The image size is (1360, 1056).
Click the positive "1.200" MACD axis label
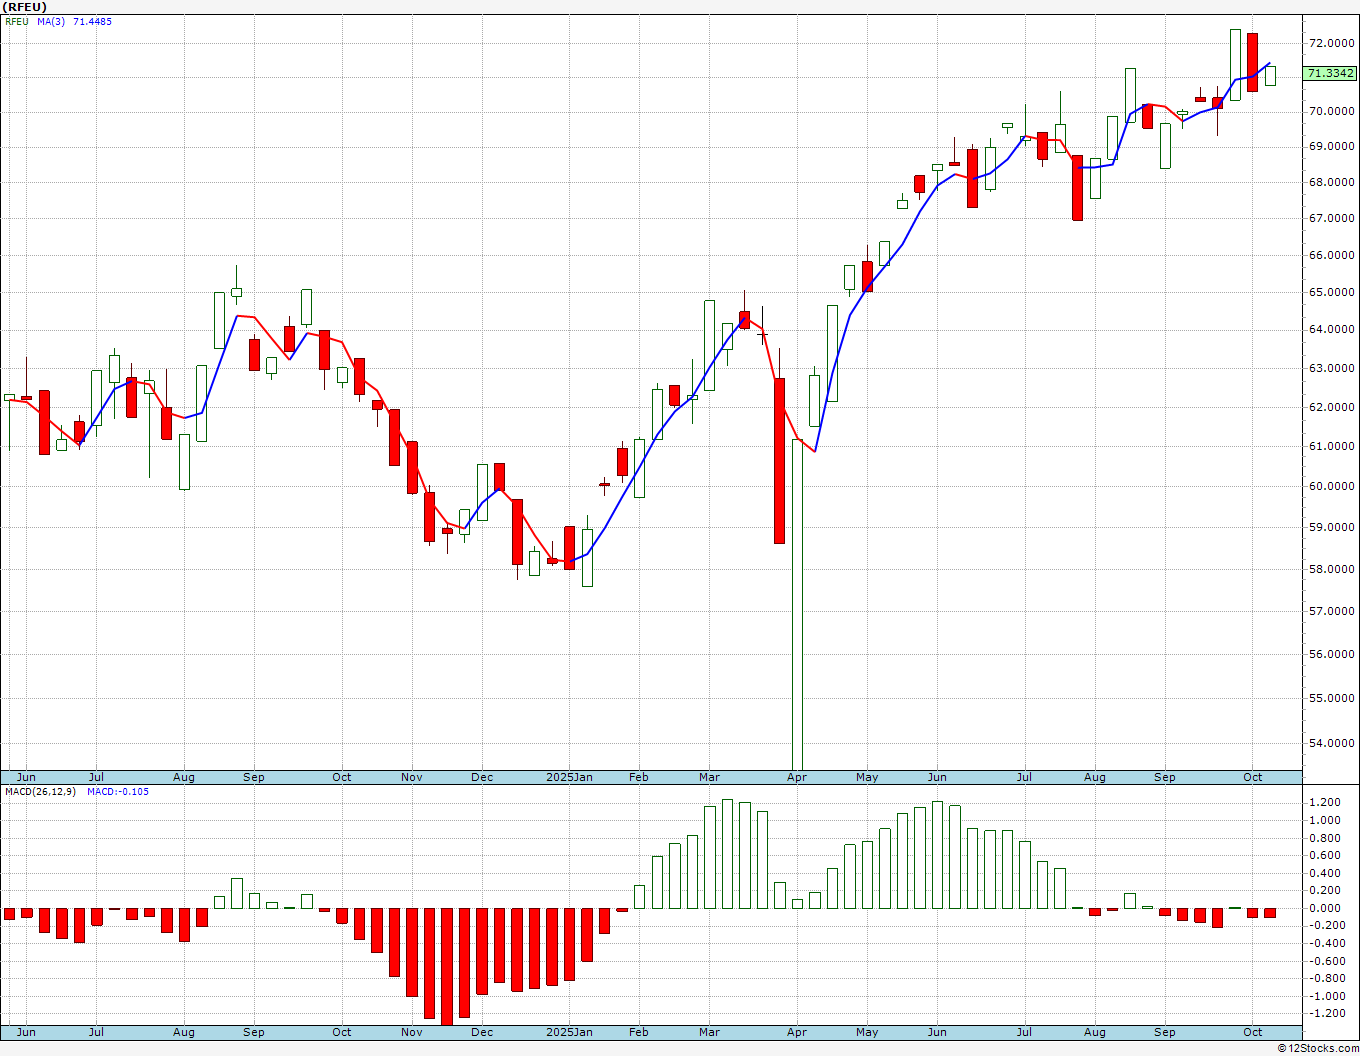1326,803
